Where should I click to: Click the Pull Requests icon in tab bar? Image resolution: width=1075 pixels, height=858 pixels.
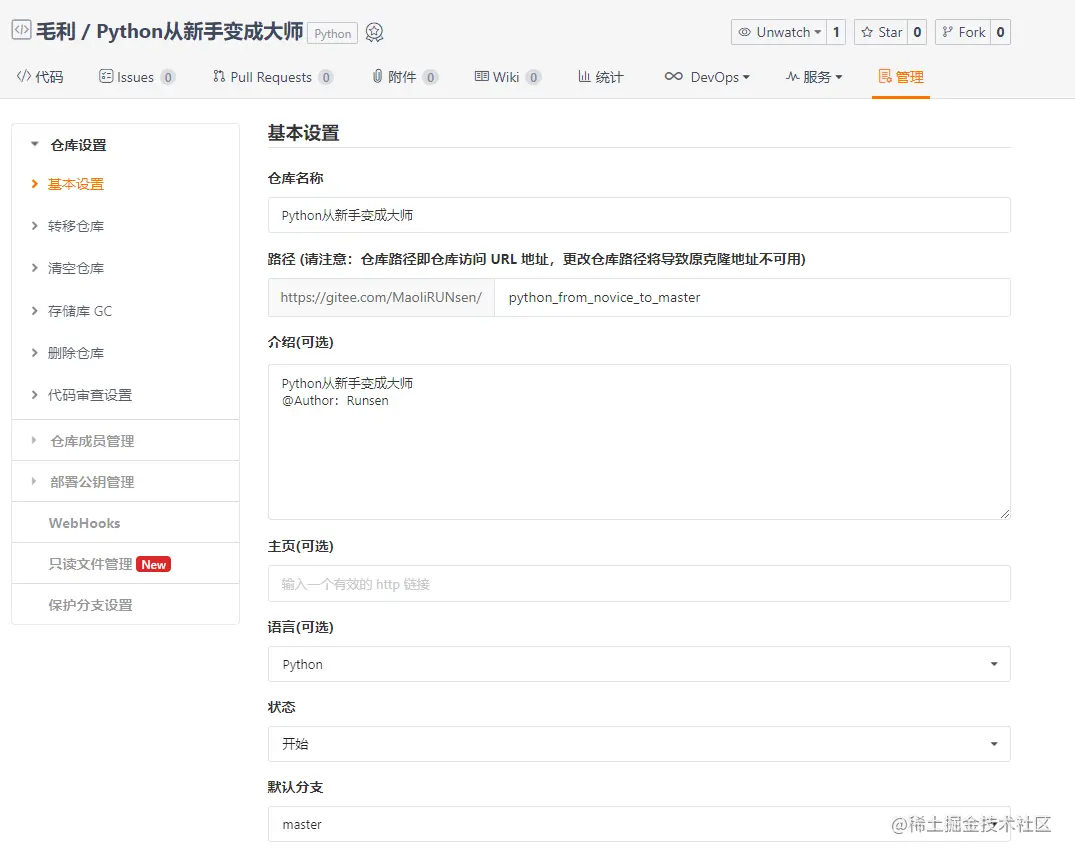pos(219,76)
